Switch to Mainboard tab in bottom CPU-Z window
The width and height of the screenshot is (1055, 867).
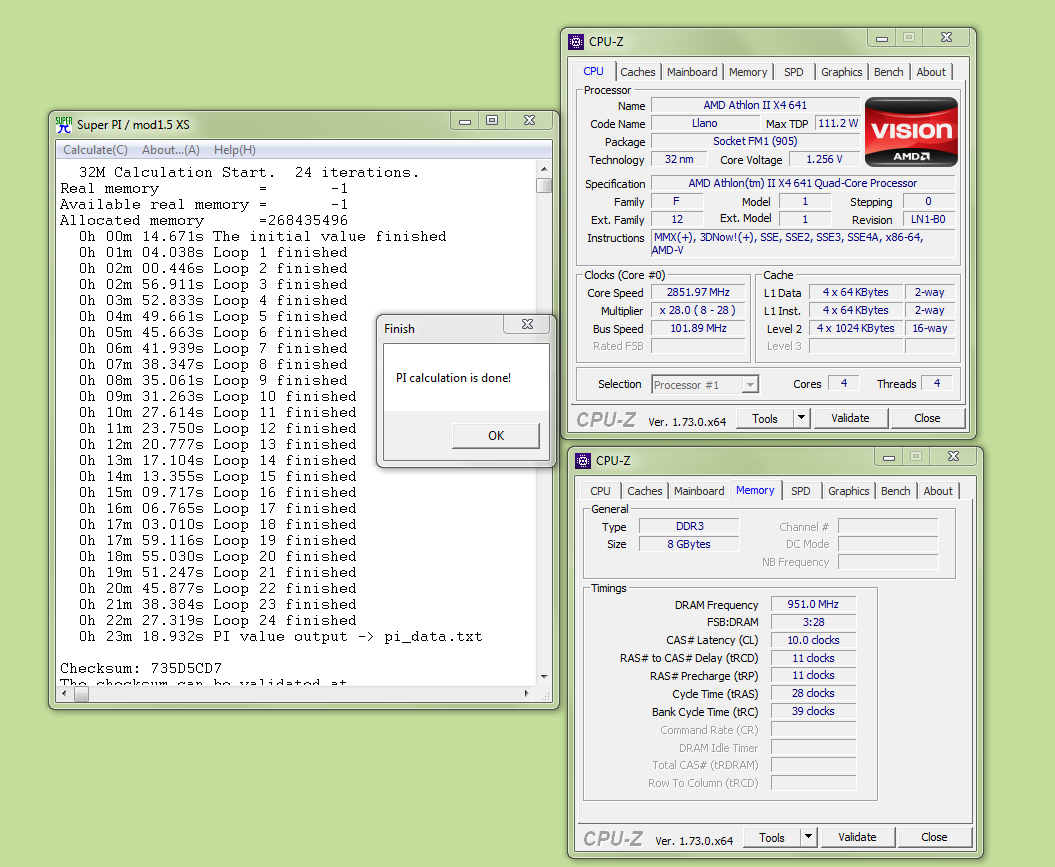[699, 491]
